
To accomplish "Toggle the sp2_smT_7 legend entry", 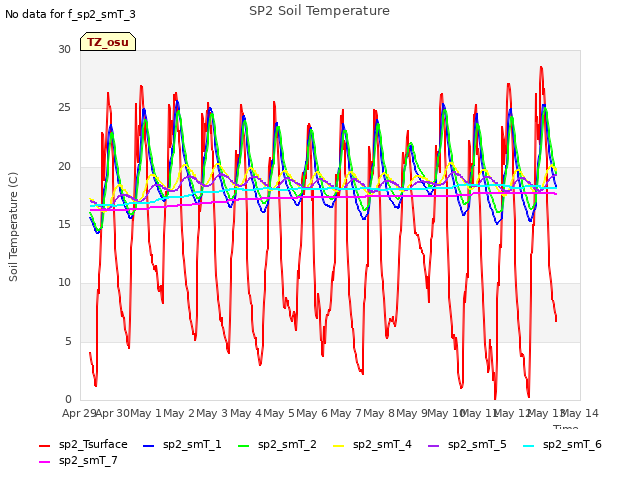I will 78,460.
